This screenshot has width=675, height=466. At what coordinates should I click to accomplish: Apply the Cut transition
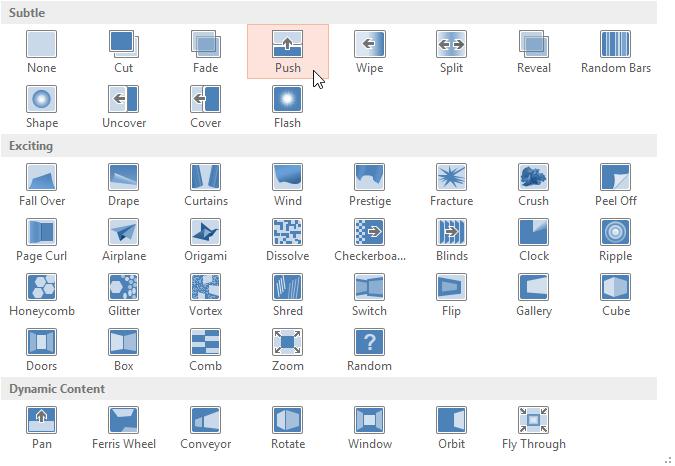coord(124,52)
